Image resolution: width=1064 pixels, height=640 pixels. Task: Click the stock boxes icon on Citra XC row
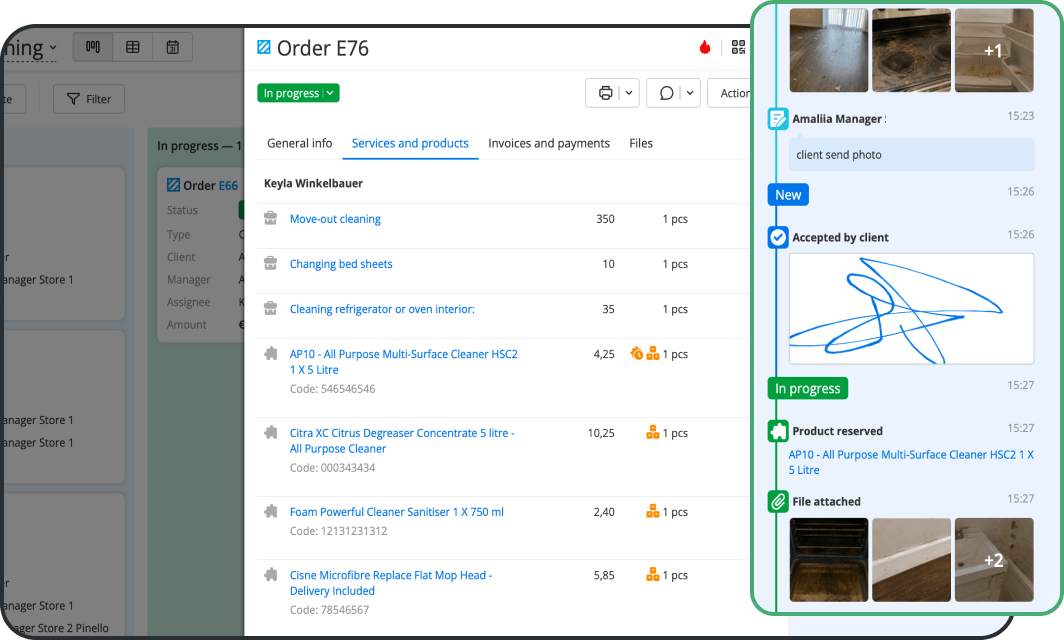pos(653,432)
